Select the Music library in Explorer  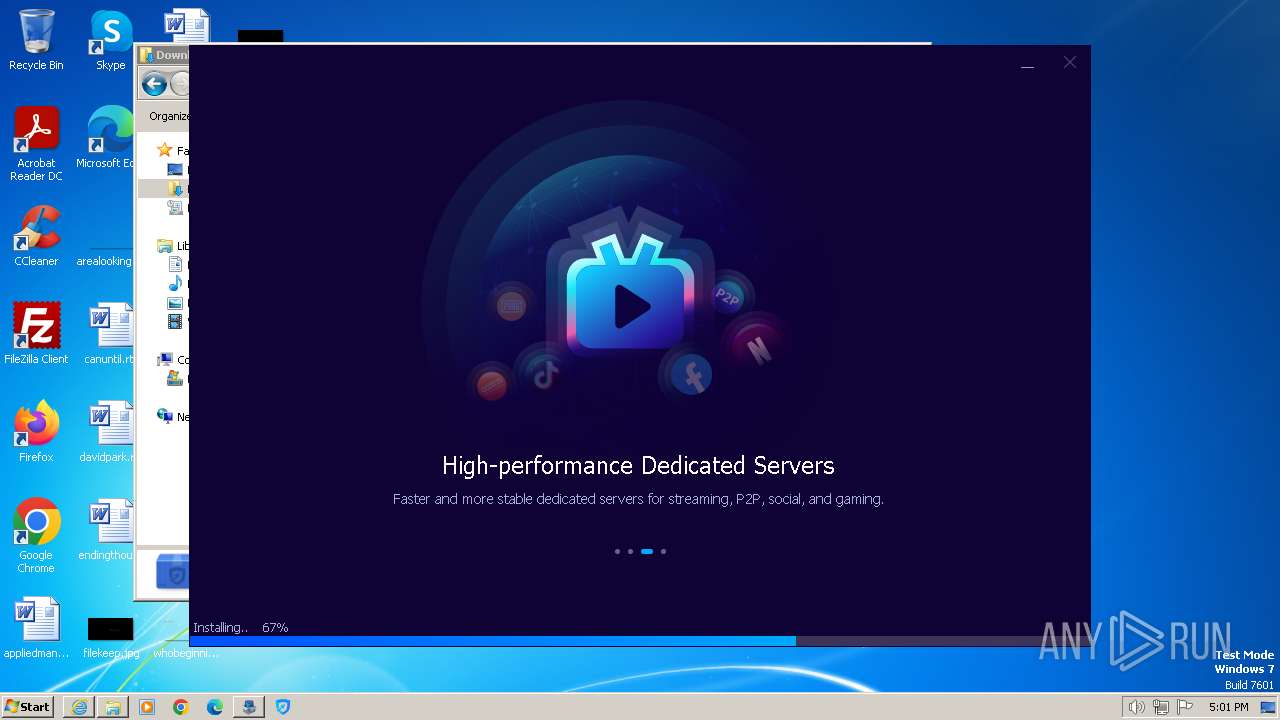[x=179, y=284]
